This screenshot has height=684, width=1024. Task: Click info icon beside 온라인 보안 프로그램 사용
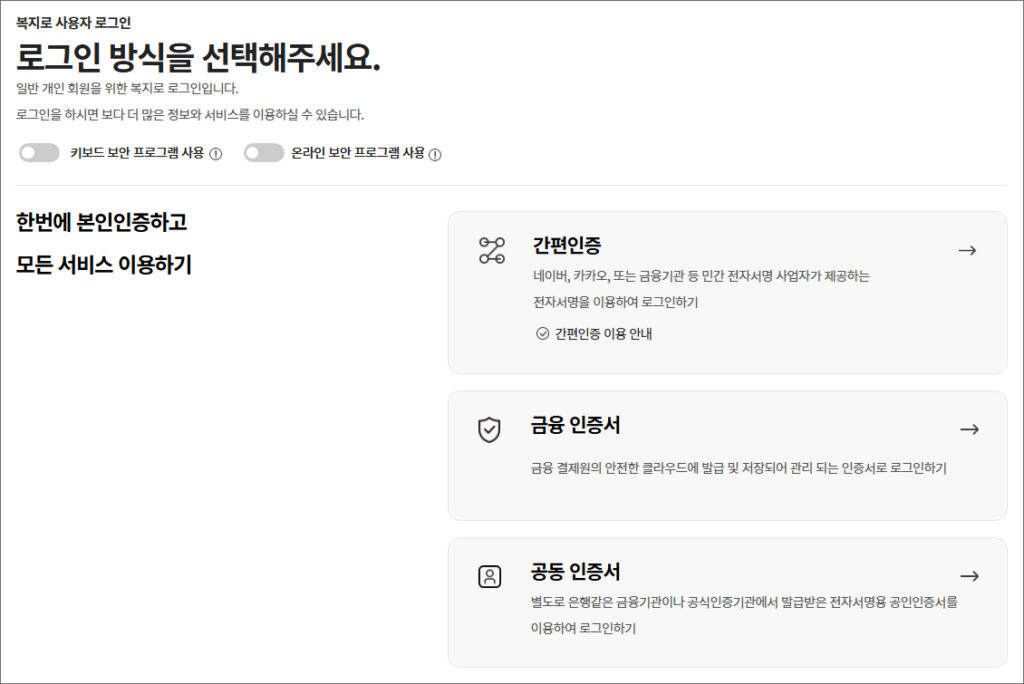435,154
